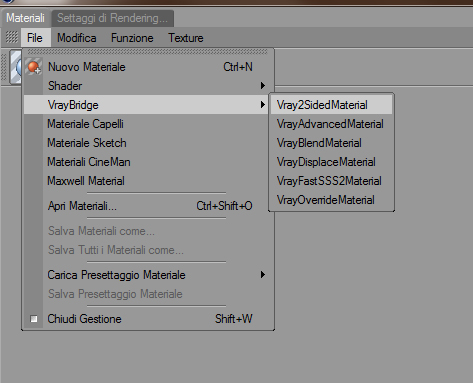Click the Nuovo Materiale sphere icon
473x383 pixels.
pyautogui.click(x=34, y=67)
